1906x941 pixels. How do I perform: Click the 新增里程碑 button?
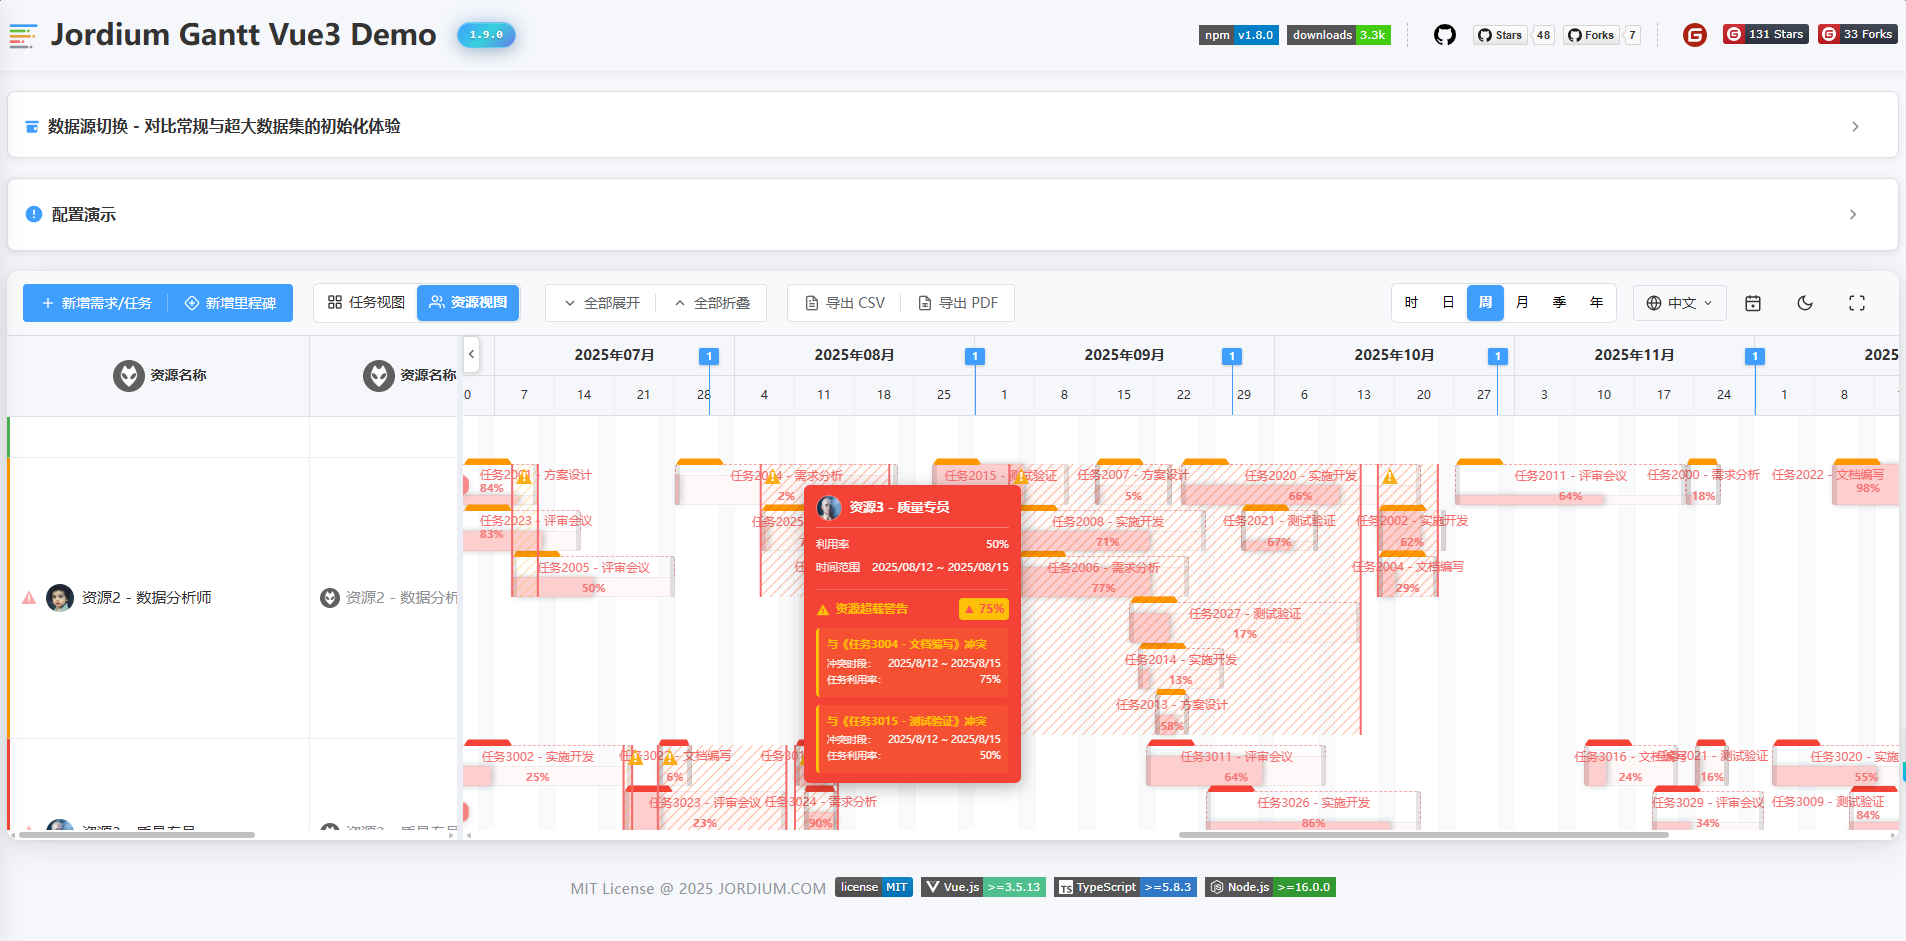click(230, 303)
